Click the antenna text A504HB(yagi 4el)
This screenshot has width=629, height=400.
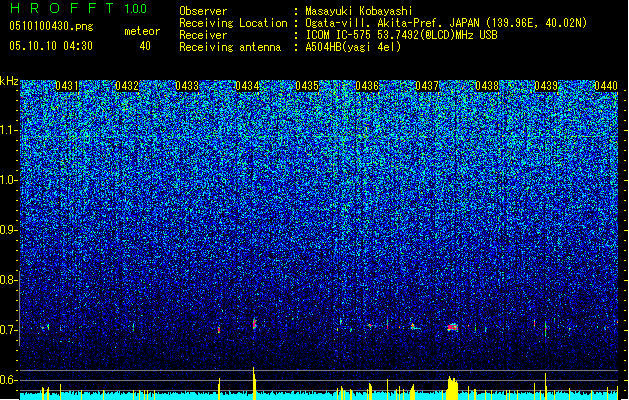click(353, 47)
